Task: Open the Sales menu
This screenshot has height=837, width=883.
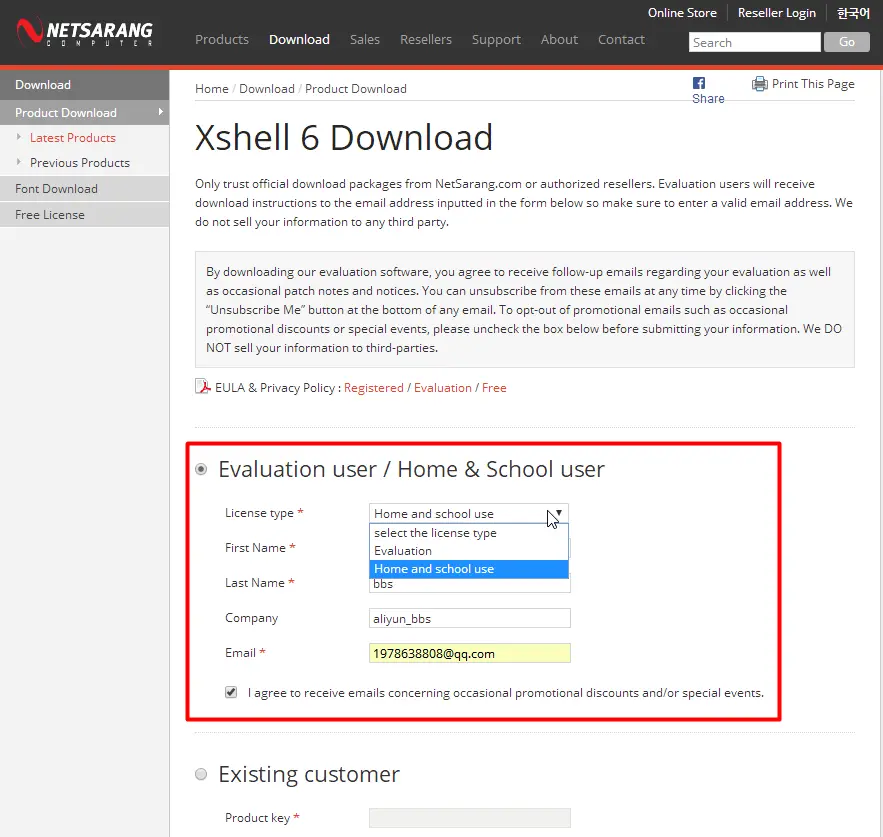Action: click(365, 39)
